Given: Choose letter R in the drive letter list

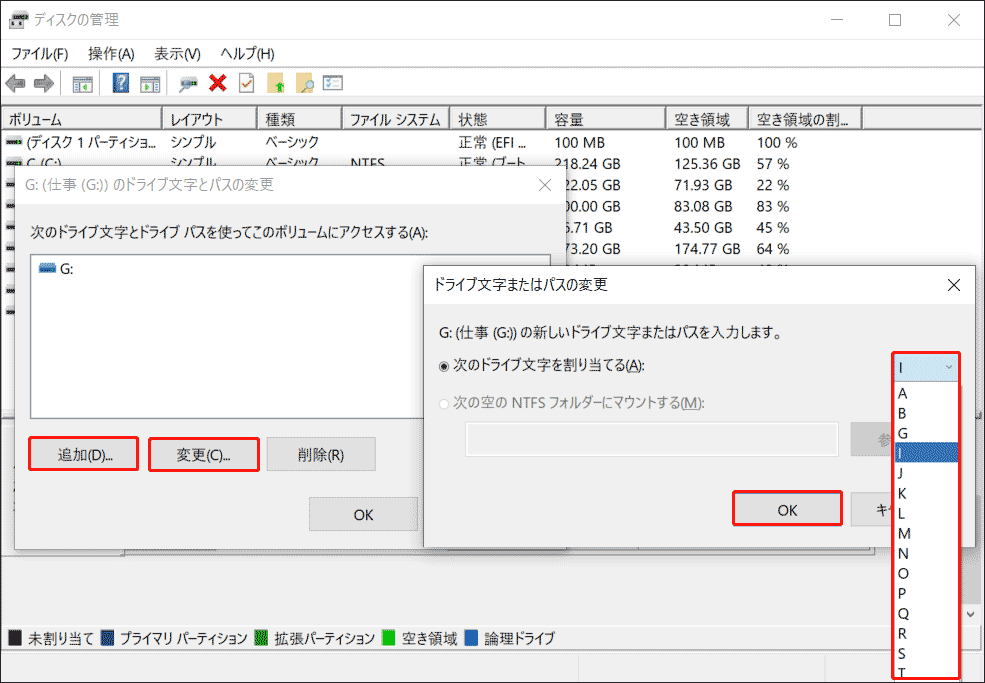Looking at the screenshot, I should tap(926, 633).
